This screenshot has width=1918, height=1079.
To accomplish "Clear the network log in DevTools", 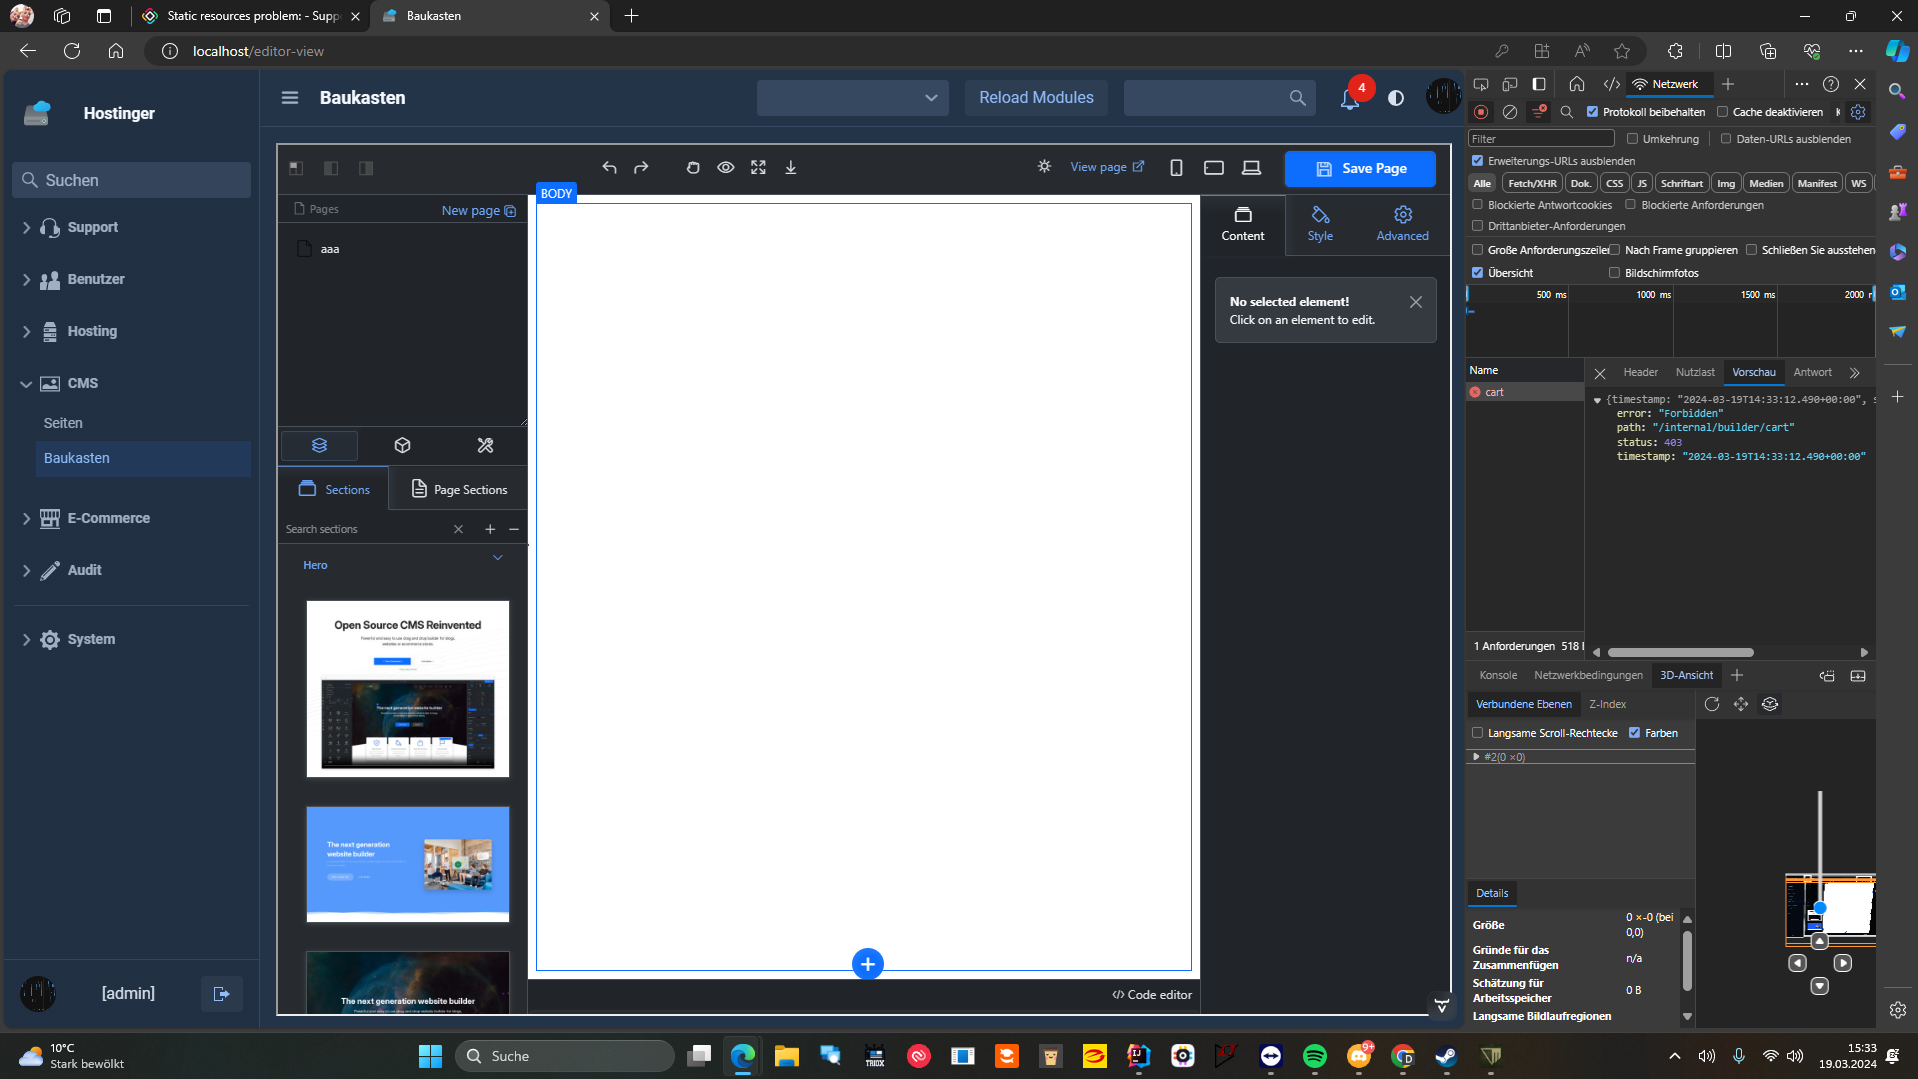I will 1510,112.
